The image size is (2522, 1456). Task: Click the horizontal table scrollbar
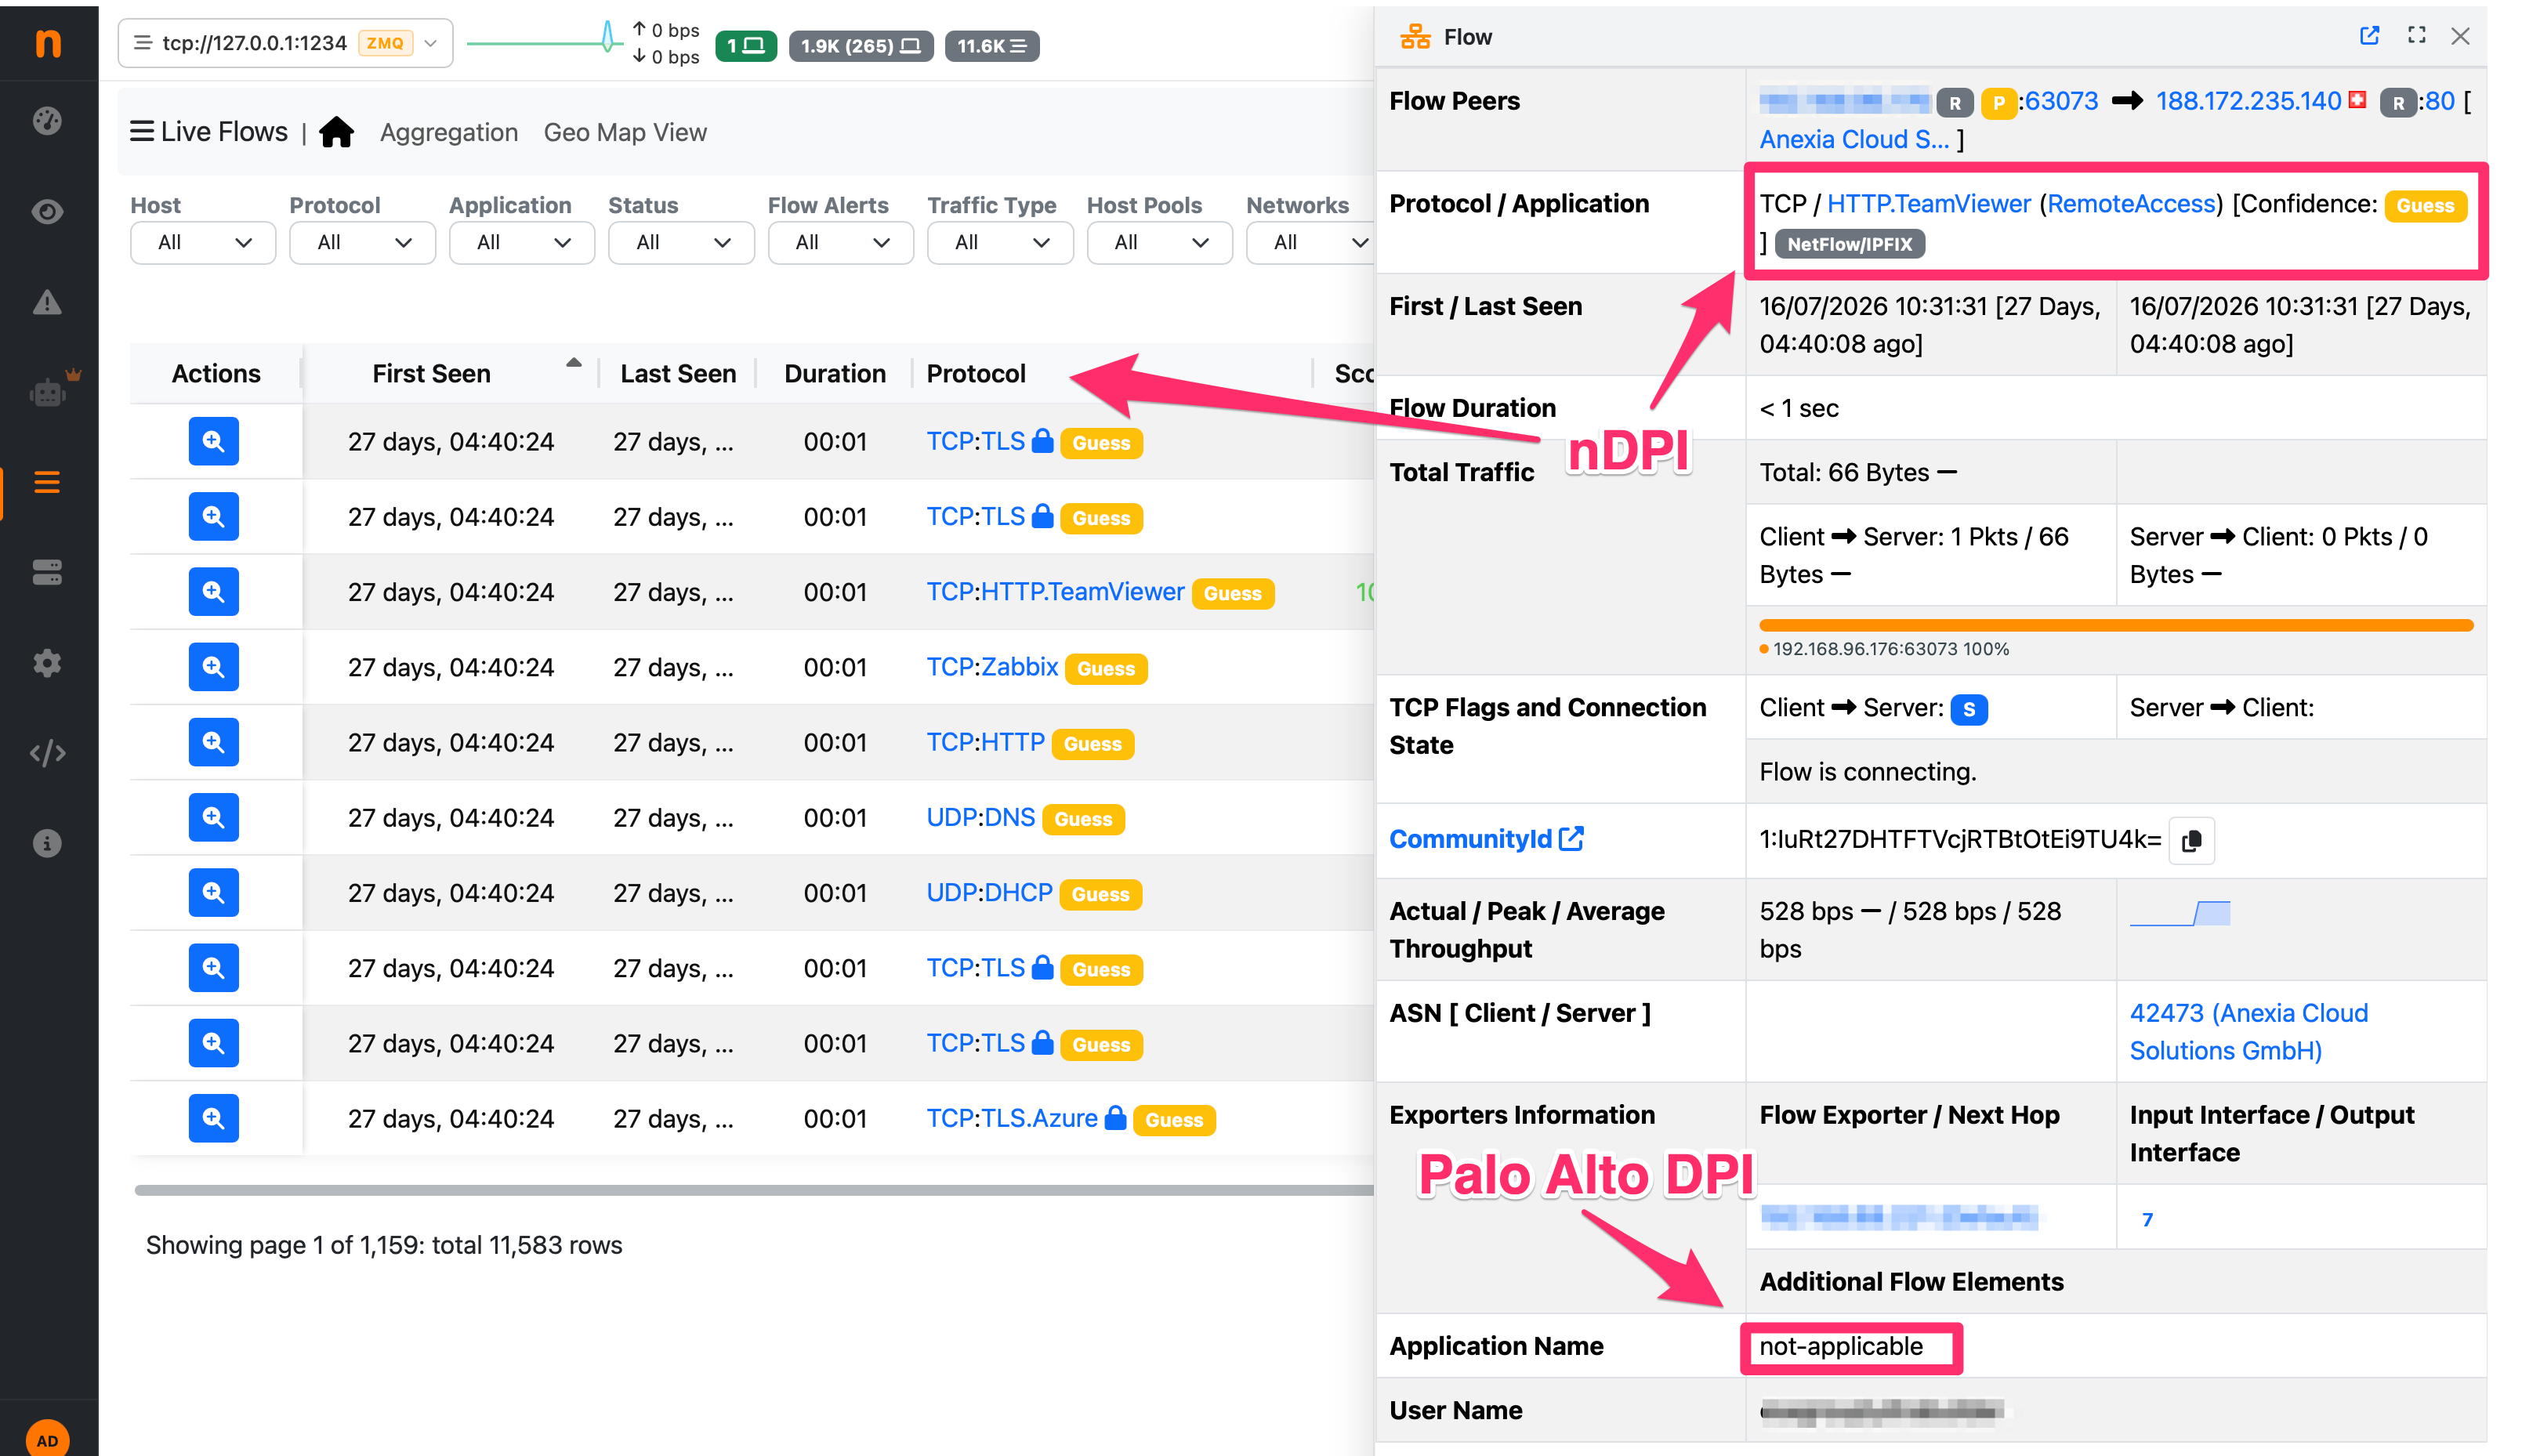click(x=755, y=1190)
